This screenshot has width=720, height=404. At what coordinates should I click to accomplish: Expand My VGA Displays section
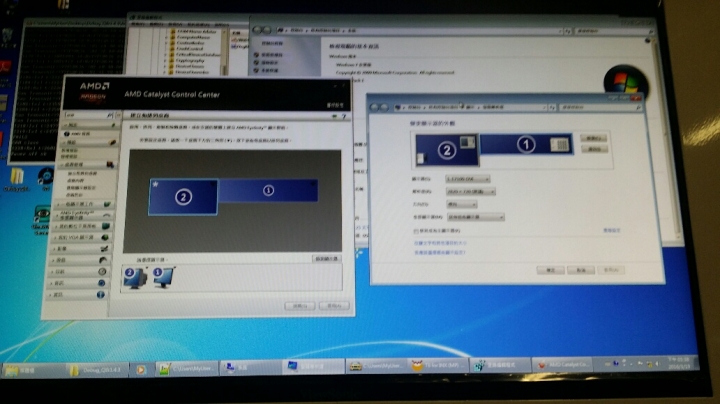[x=80, y=237]
